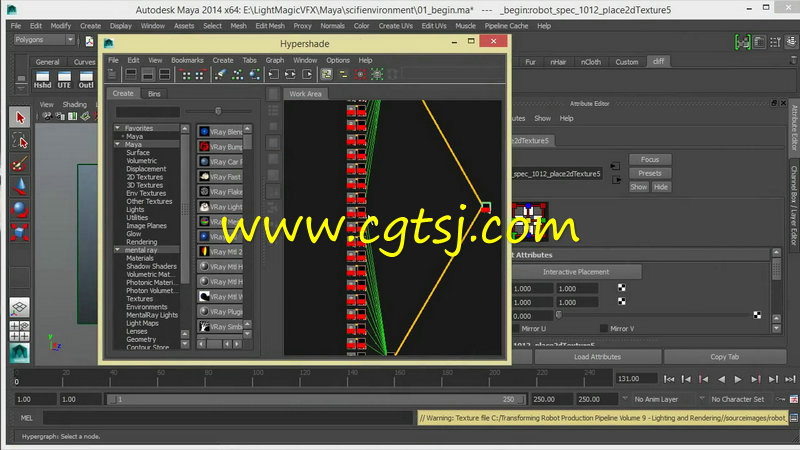Toggle the Mirror V checkbox
This screenshot has width=800, height=450.
pyautogui.click(x=604, y=329)
